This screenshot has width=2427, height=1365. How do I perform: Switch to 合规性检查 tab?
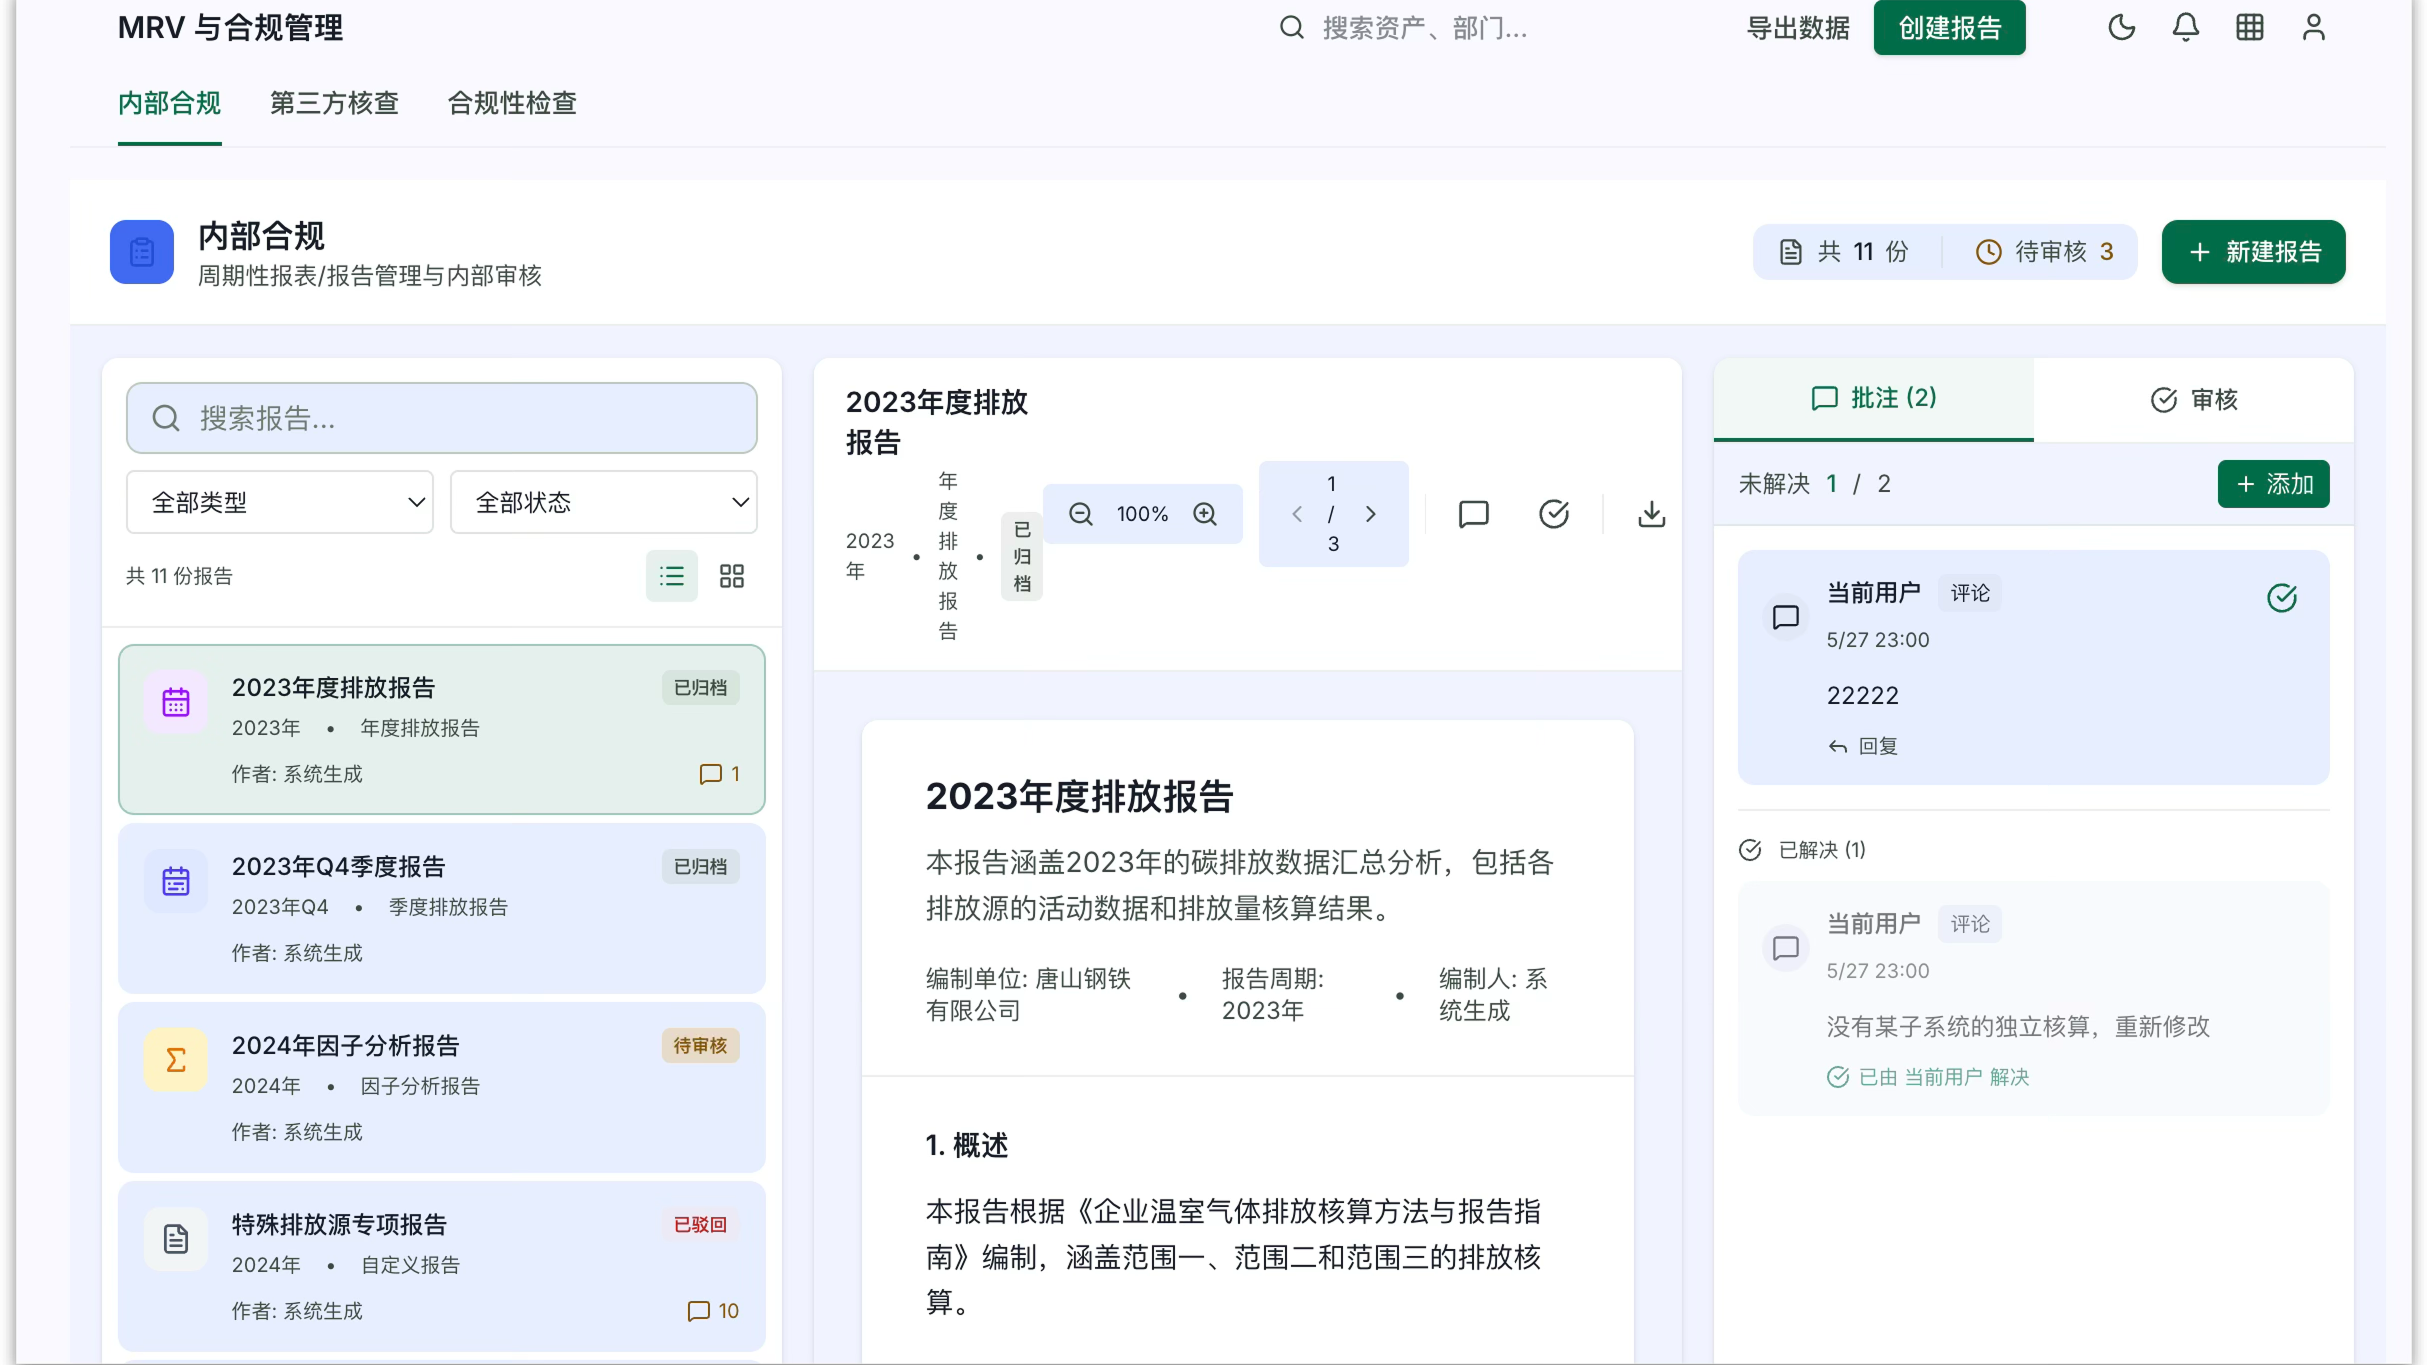point(512,103)
